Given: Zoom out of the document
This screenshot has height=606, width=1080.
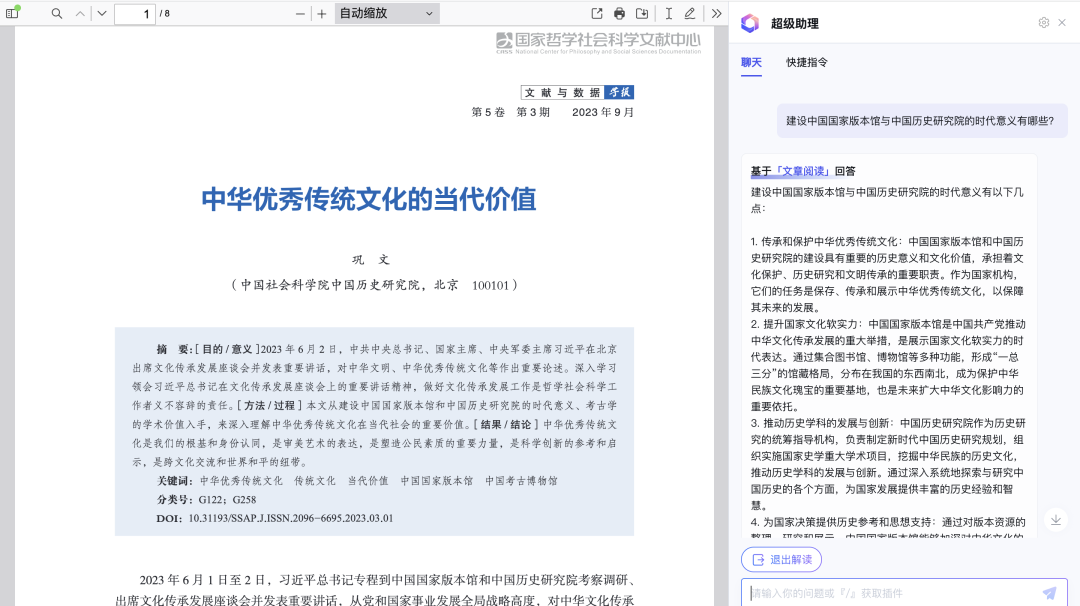Looking at the screenshot, I should pos(300,14).
